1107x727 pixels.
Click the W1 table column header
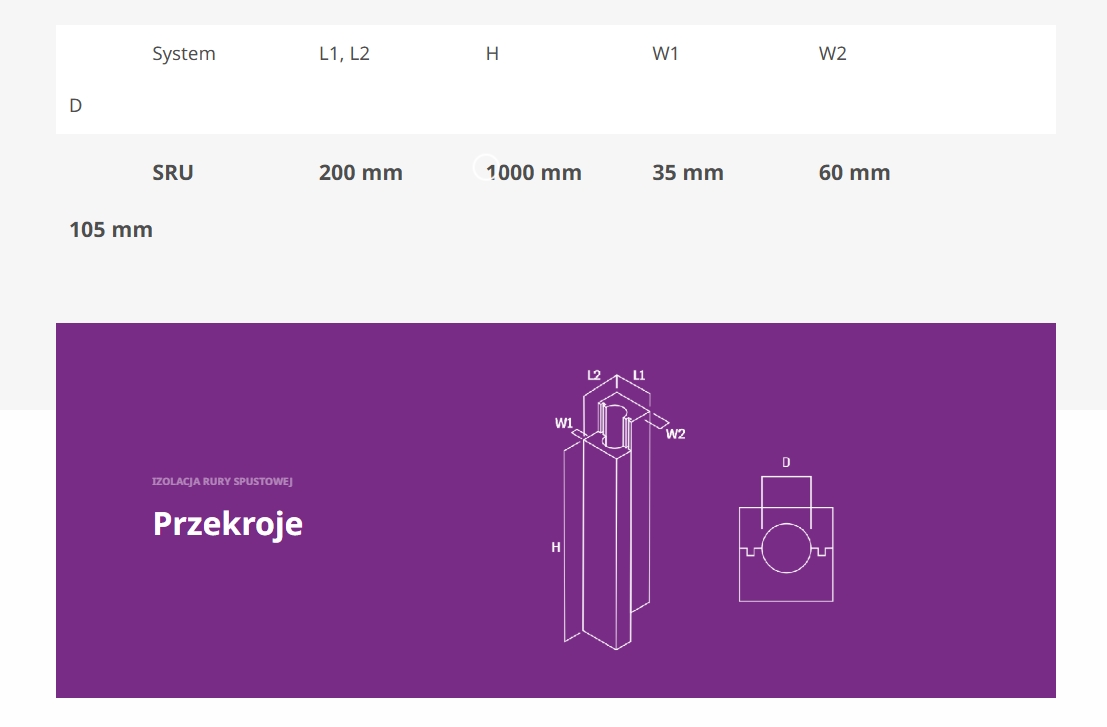coord(665,54)
